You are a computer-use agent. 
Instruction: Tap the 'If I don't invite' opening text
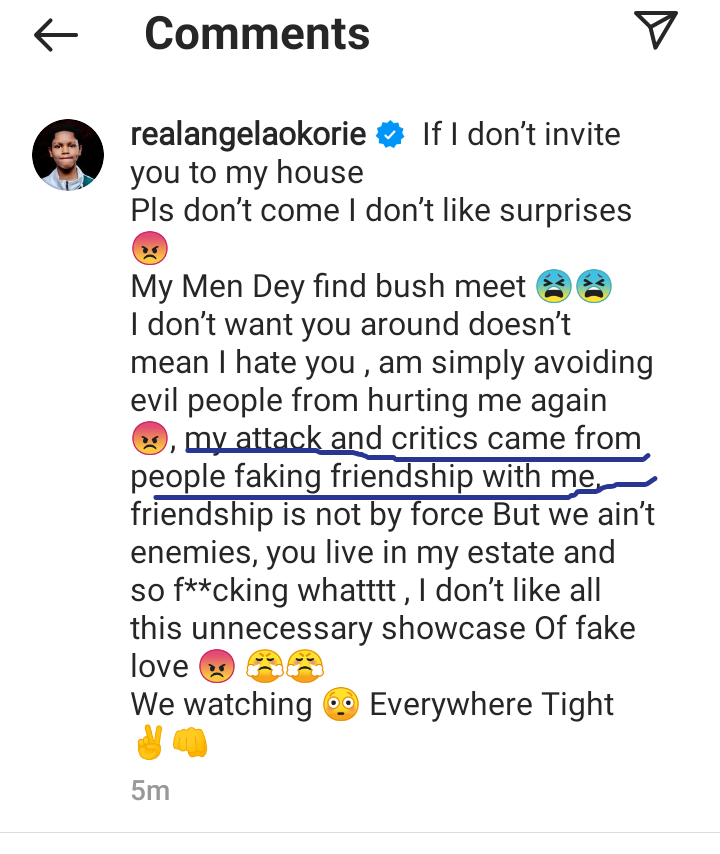click(x=521, y=135)
